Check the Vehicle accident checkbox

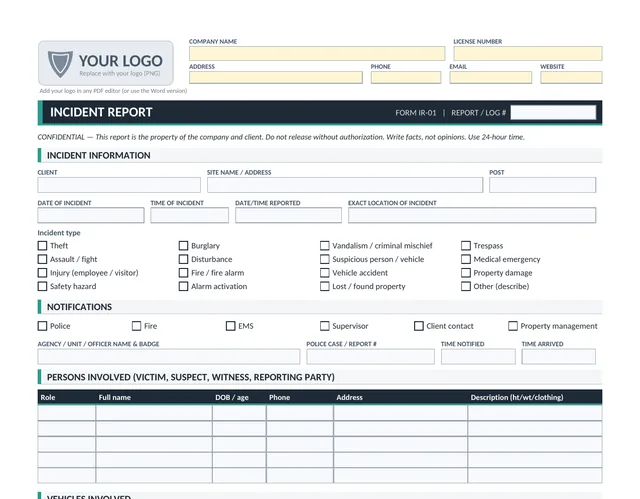(x=324, y=273)
